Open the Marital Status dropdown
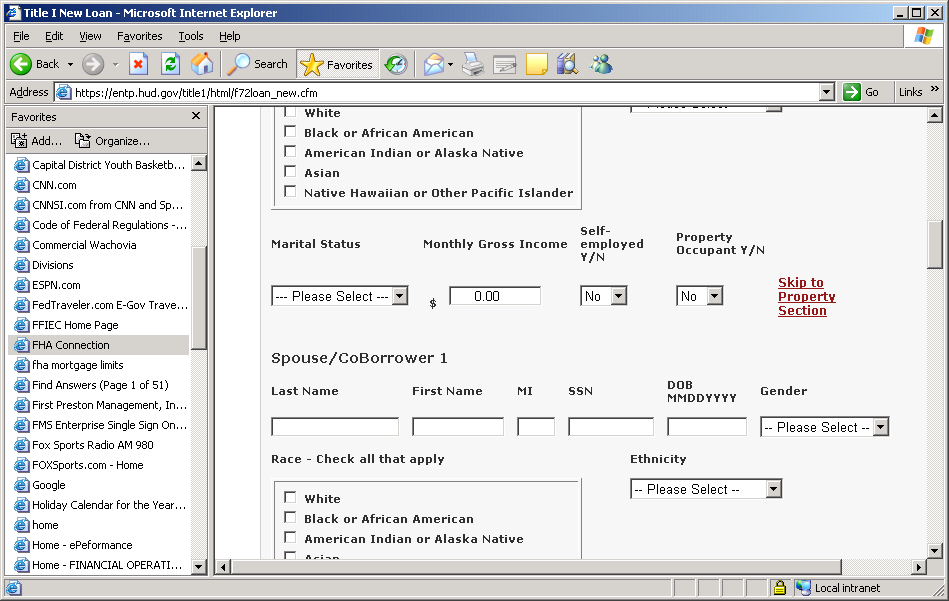Image resolution: width=949 pixels, height=601 pixels. (340, 296)
